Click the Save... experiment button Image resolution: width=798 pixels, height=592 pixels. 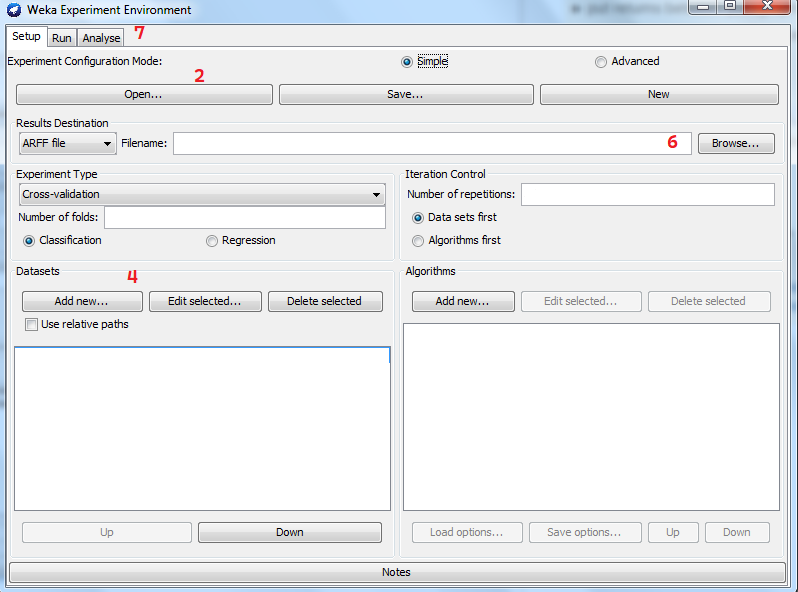(x=406, y=95)
